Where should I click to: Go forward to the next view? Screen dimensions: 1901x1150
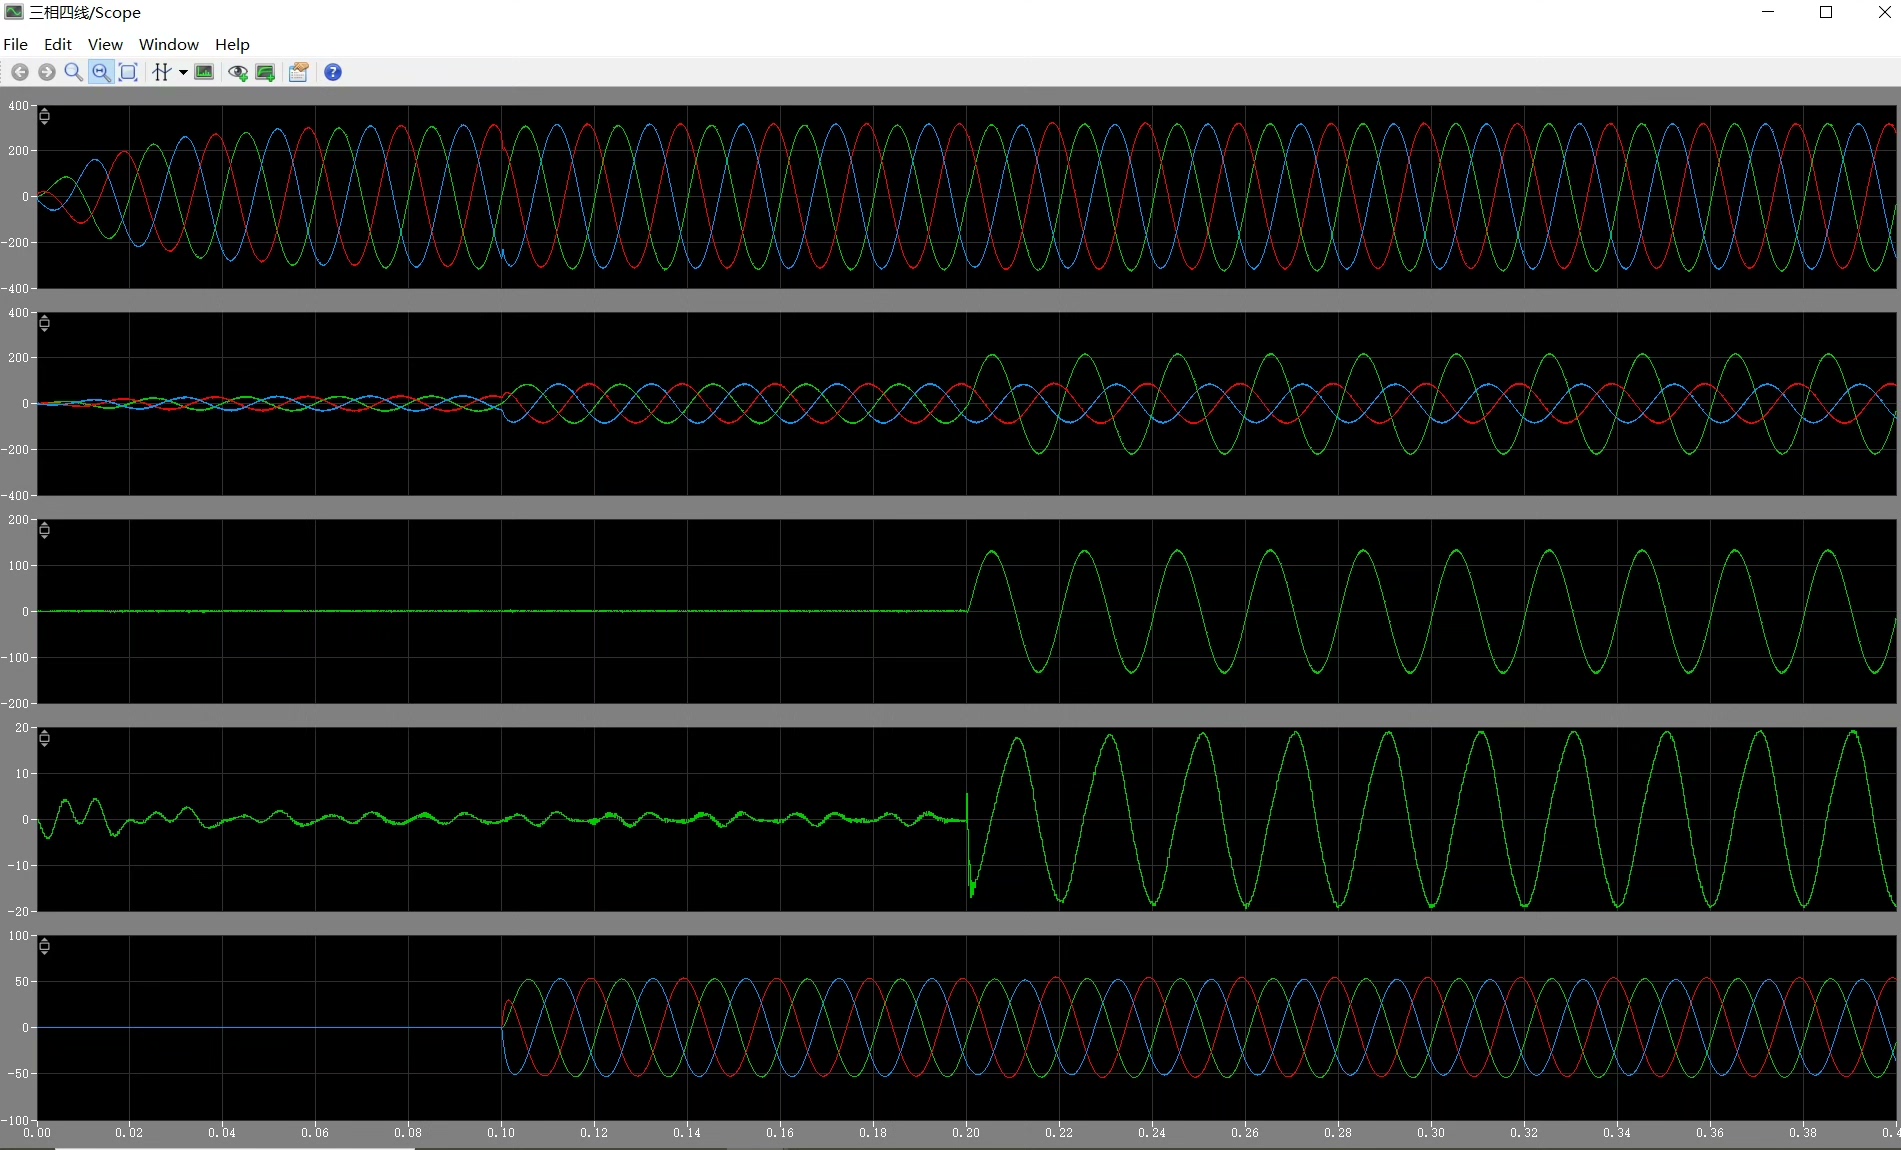[47, 72]
